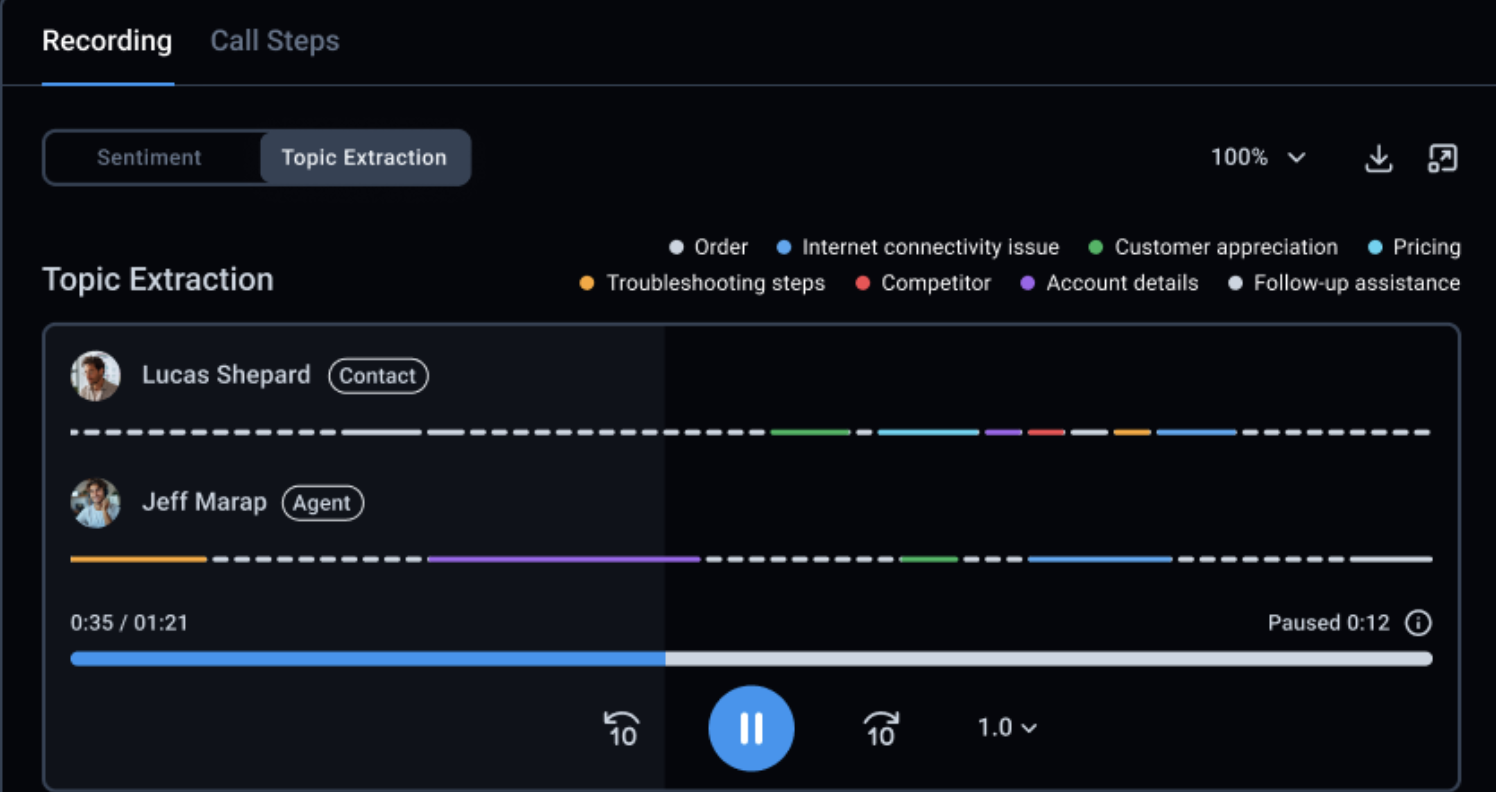Rewind playback 10 seconds
The image size is (1496, 792).
(621, 729)
